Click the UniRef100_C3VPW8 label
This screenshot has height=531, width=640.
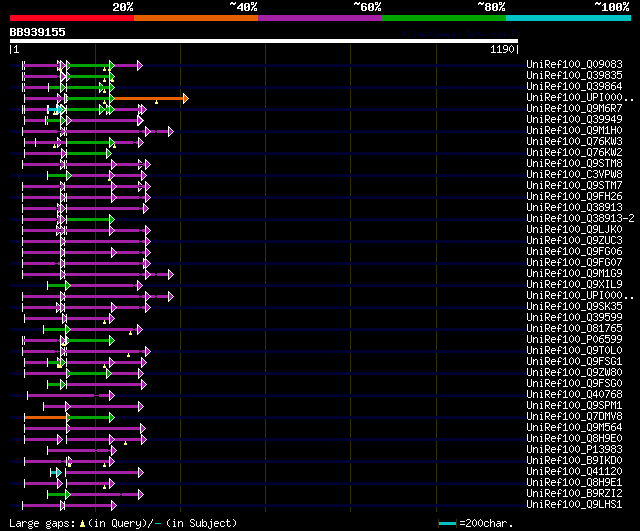pyautogui.click(x=574, y=175)
